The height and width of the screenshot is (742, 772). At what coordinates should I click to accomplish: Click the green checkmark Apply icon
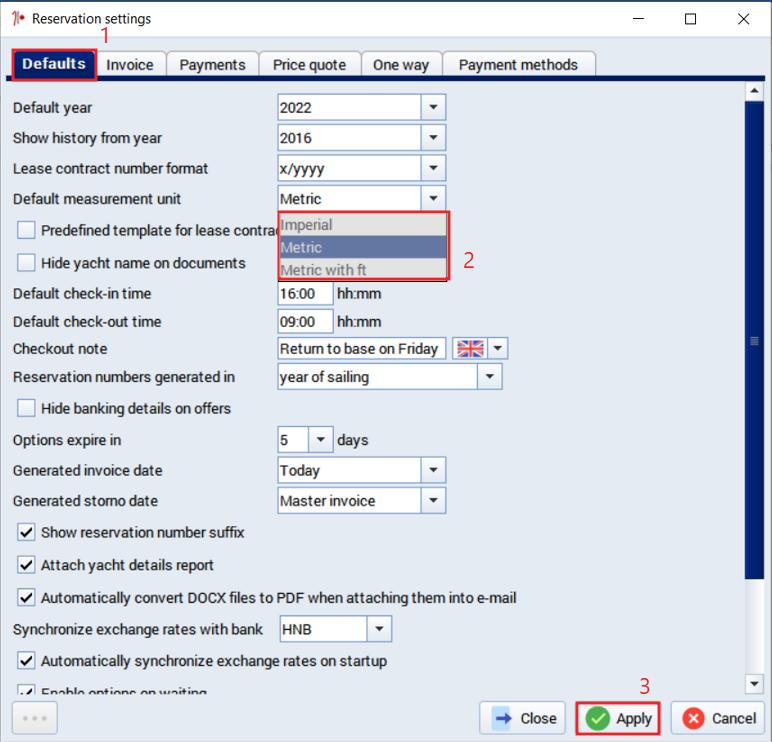pos(597,719)
